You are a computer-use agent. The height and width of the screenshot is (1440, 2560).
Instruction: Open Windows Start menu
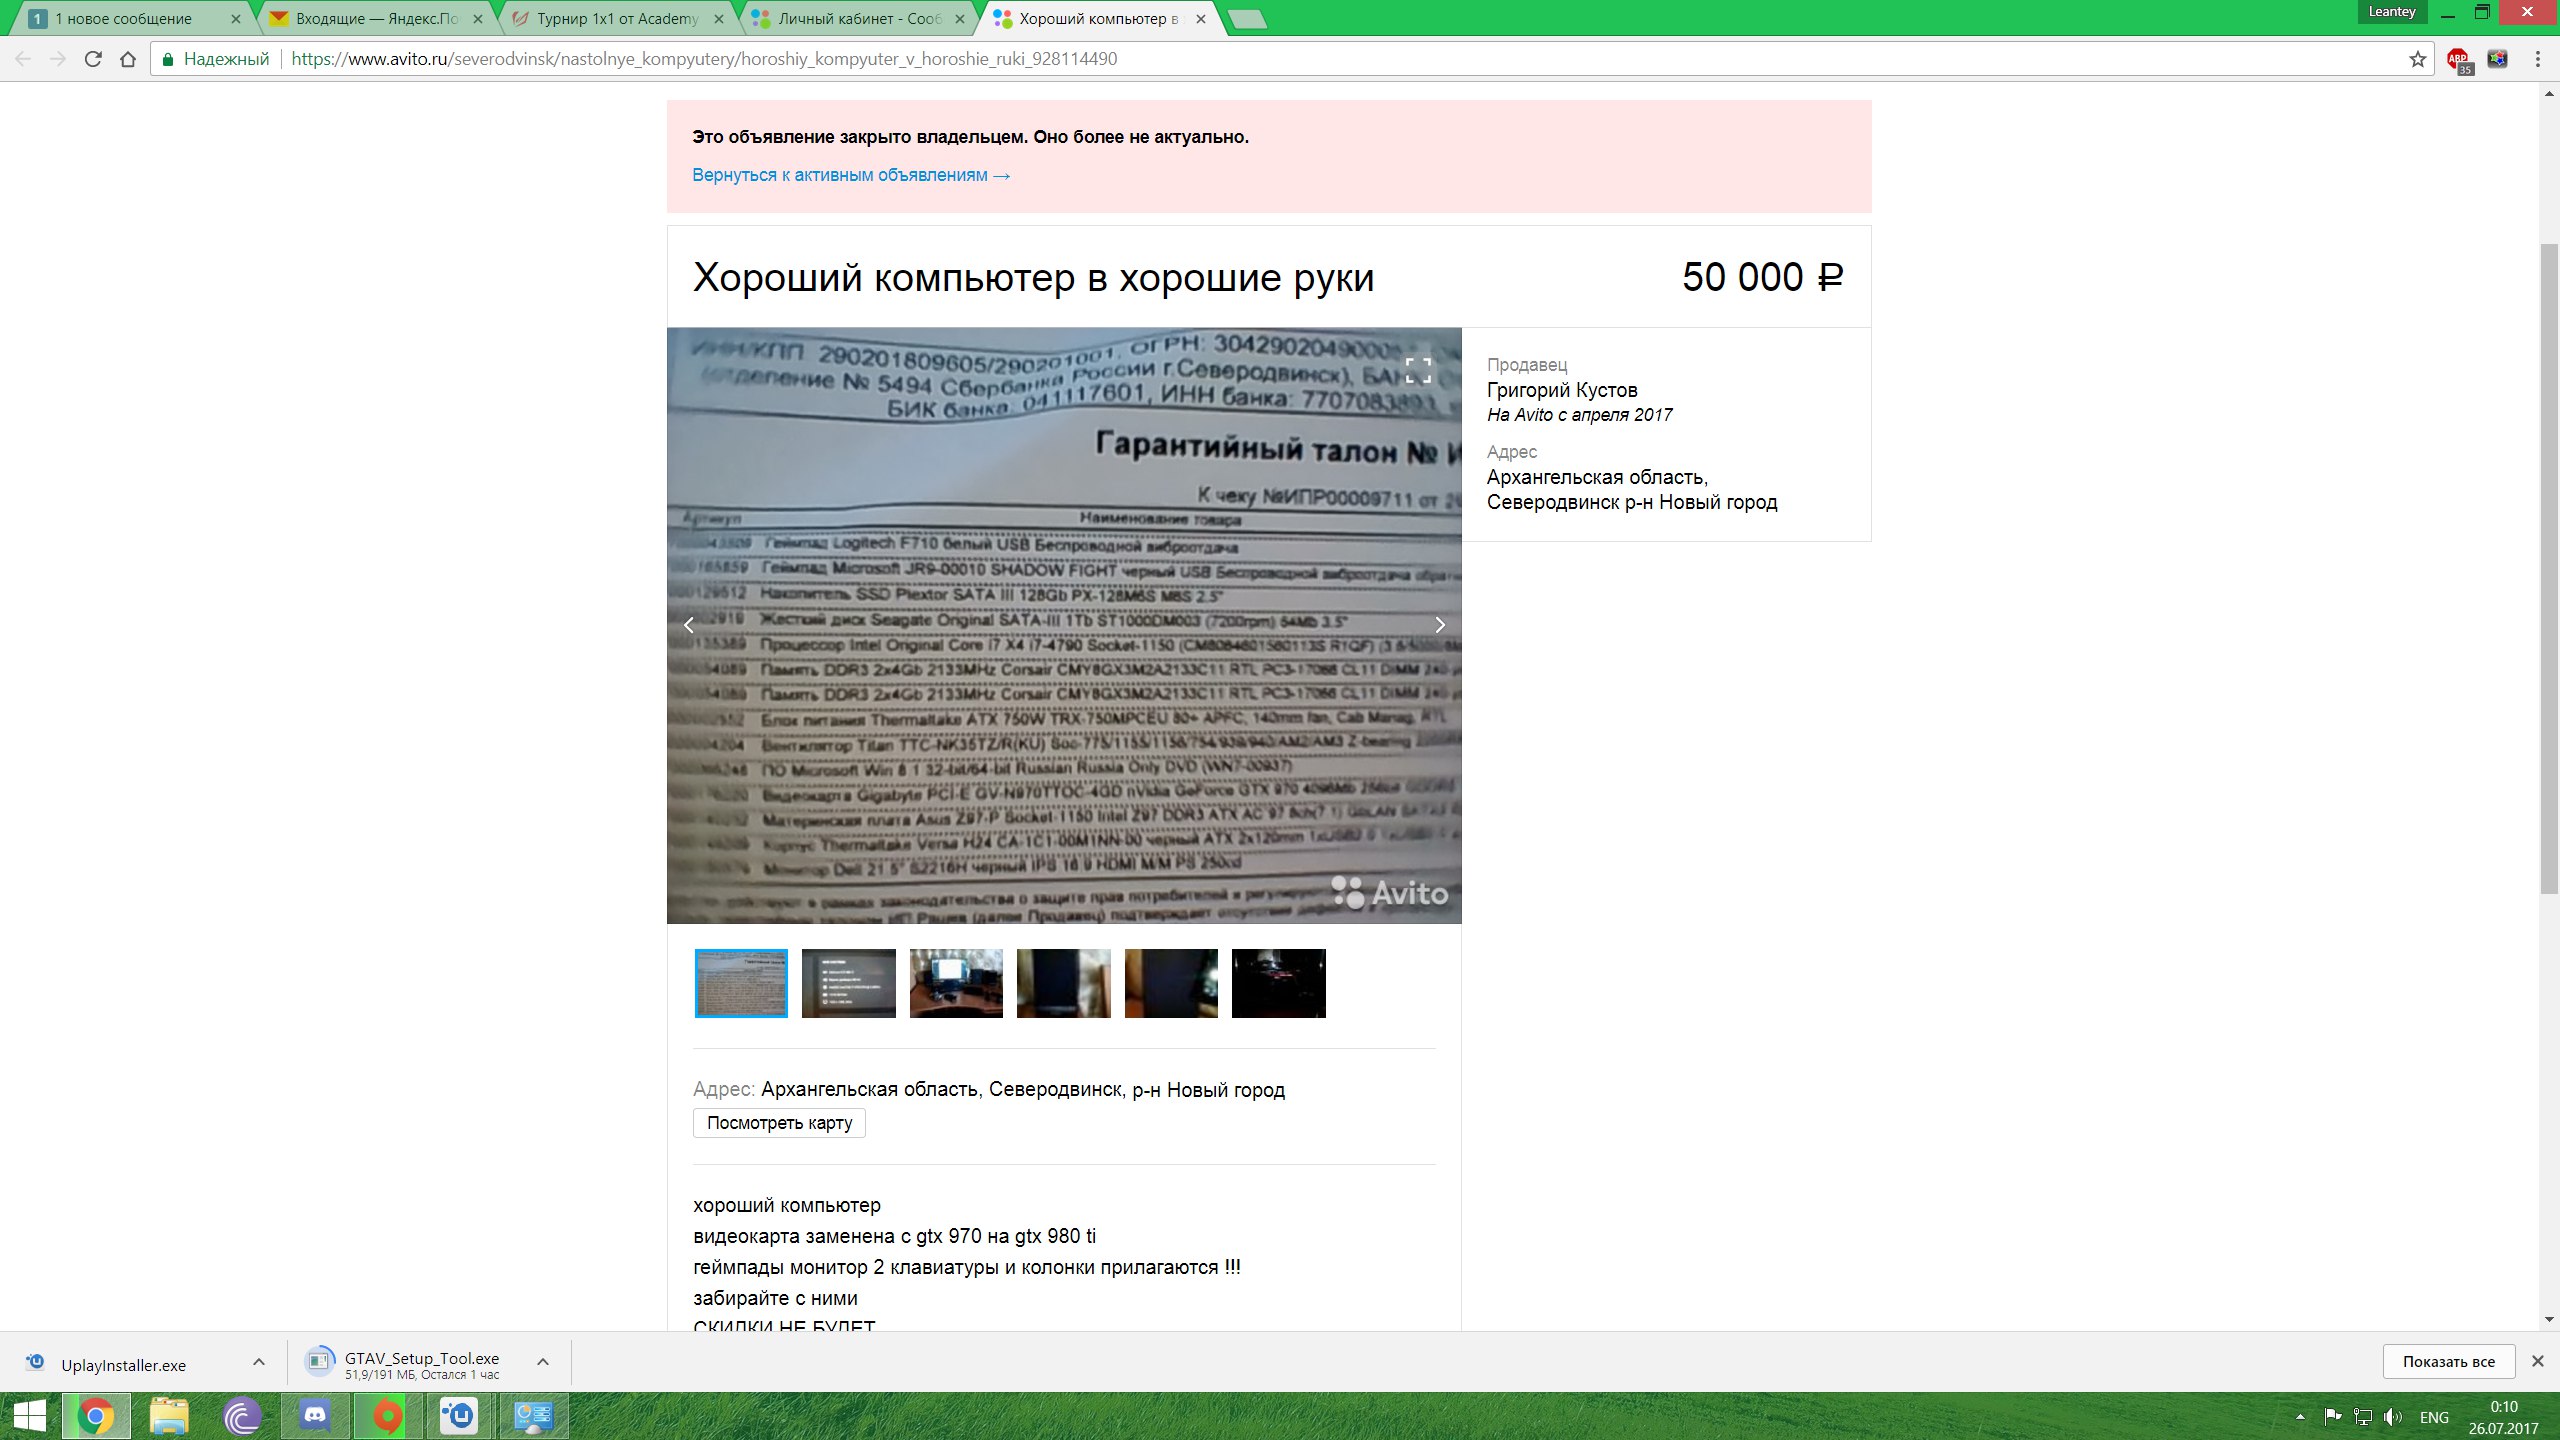pyautogui.click(x=29, y=1416)
